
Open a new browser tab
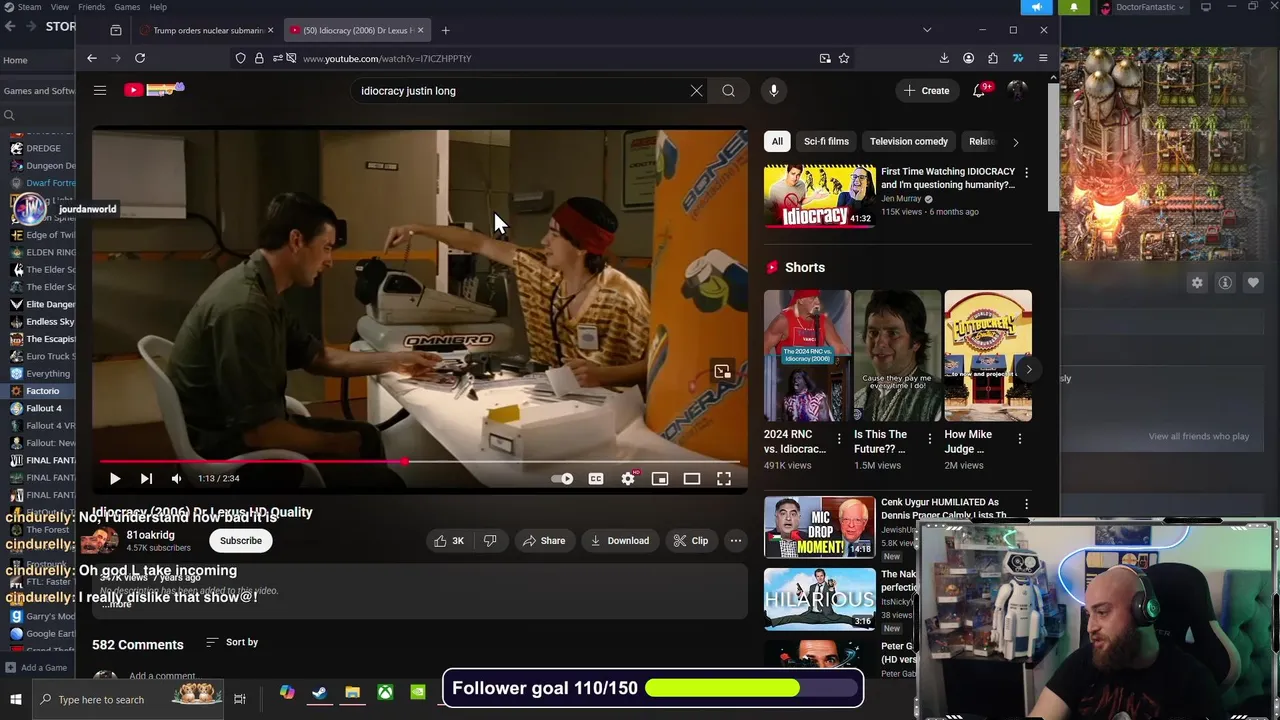click(x=445, y=30)
